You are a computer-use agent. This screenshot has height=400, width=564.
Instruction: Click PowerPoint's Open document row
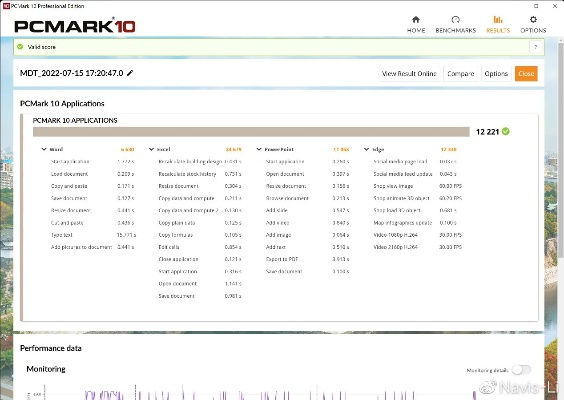307,174
